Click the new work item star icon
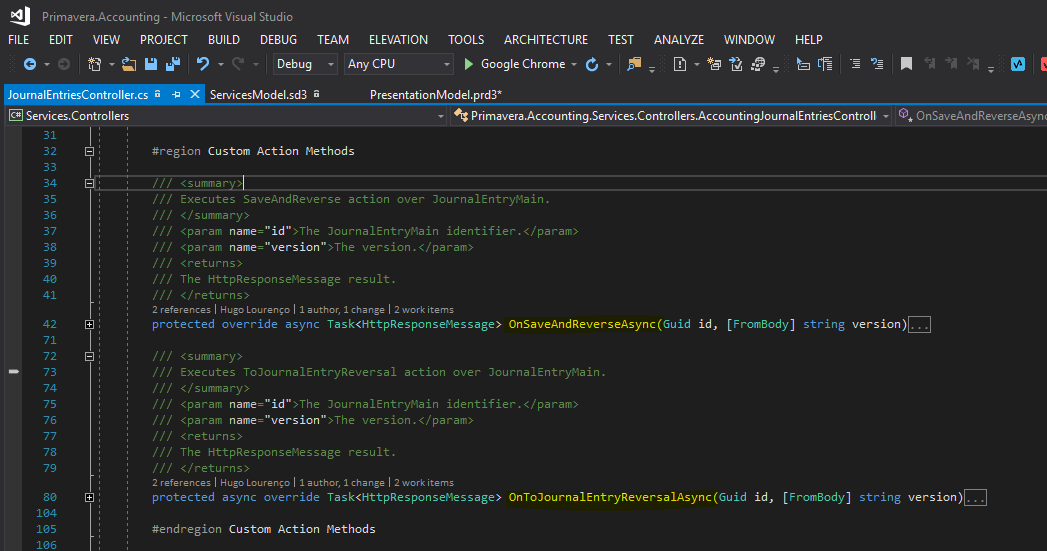This screenshot has width=1047, height=551. coord(714,64)
